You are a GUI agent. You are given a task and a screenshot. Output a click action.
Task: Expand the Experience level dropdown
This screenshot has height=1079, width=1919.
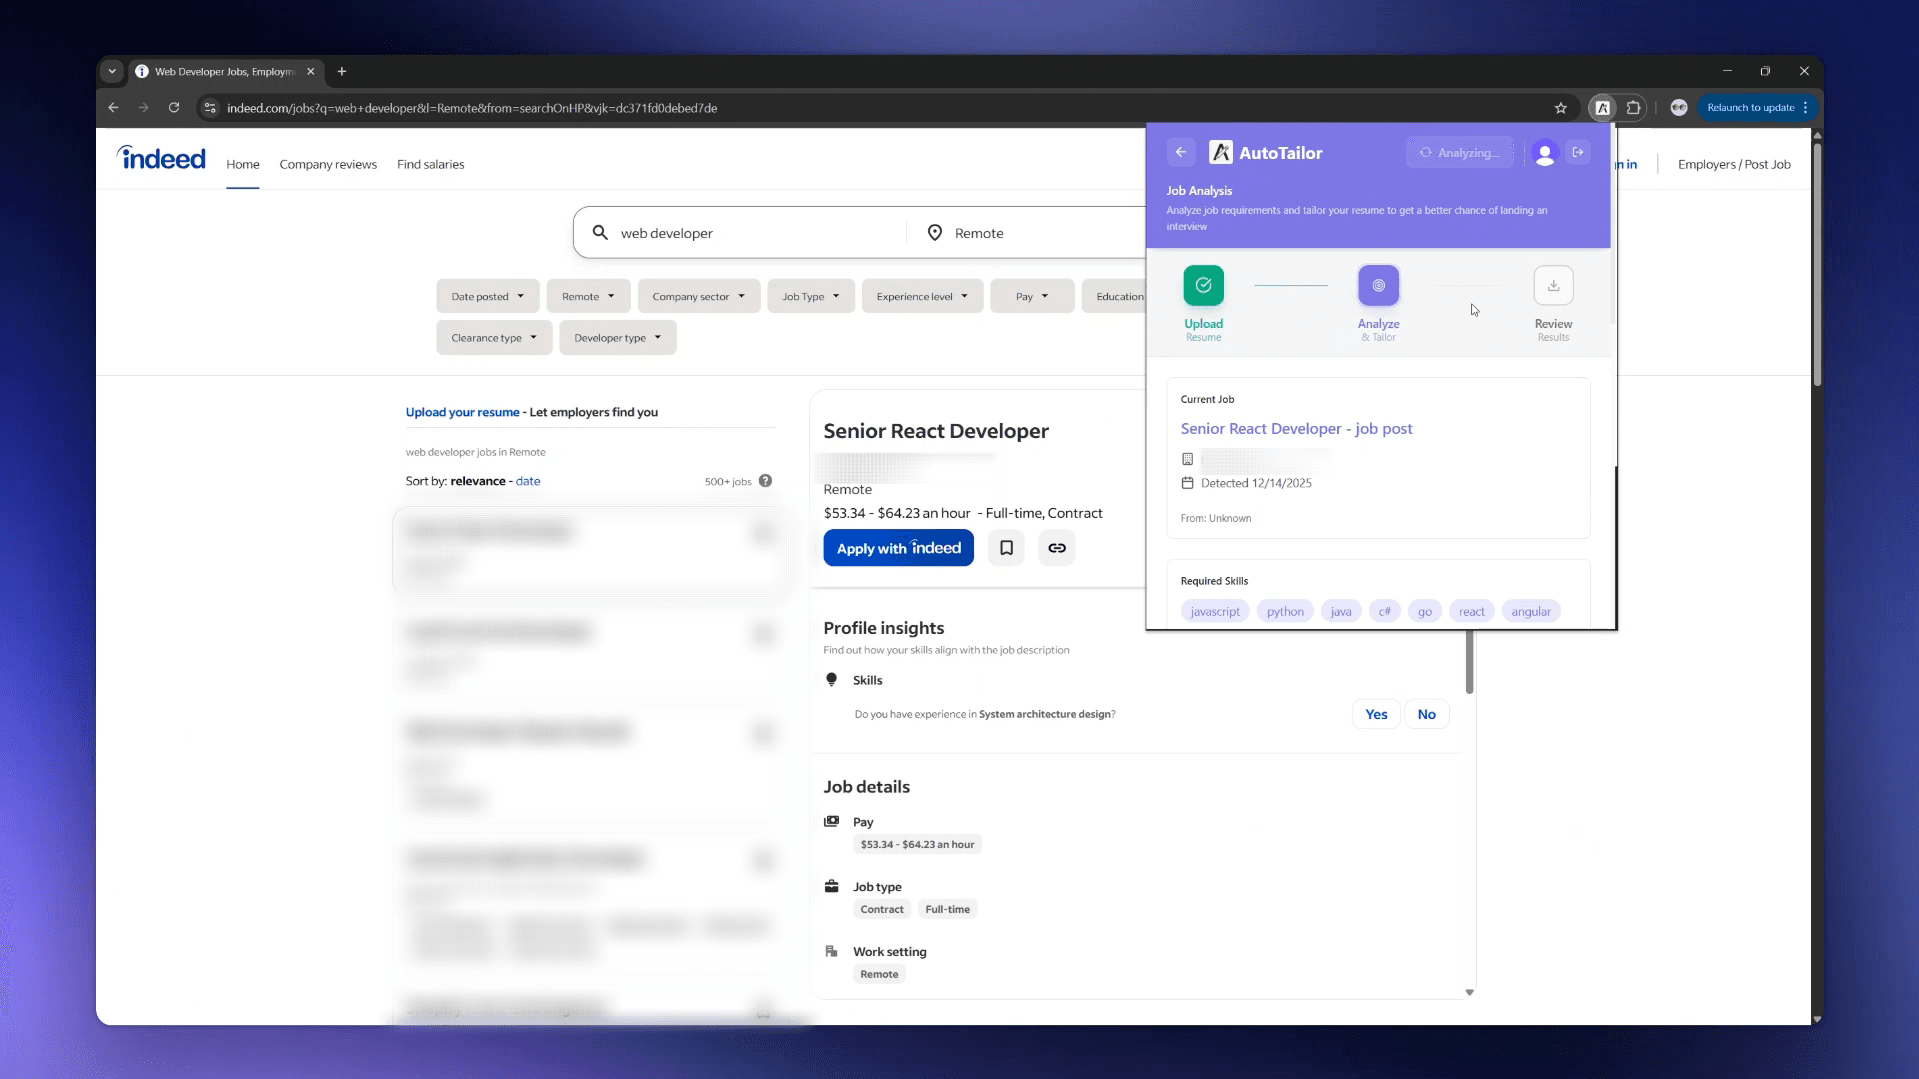pyautogui.click(x=921, y=297)
